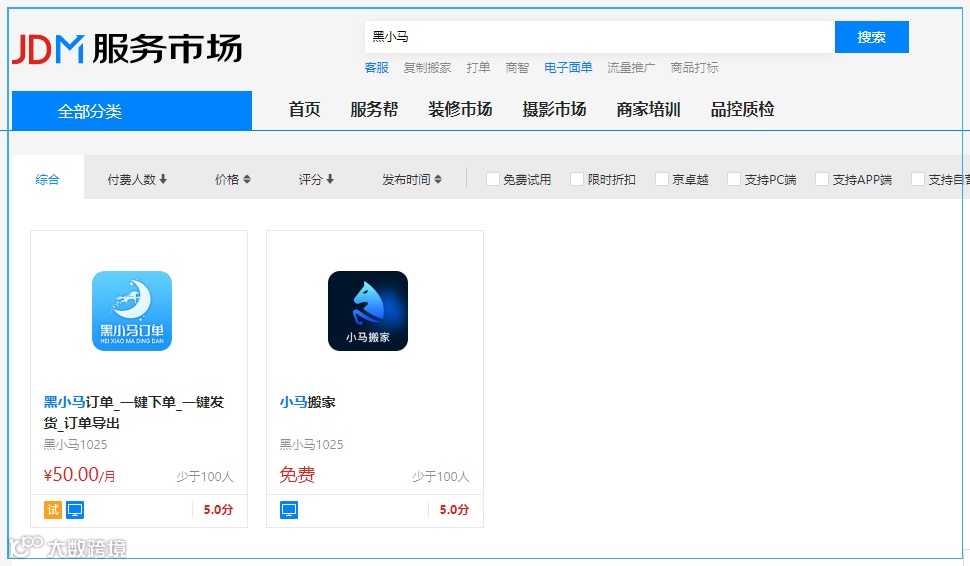Open the 客服 hot search link
970x566 pixels.
click(x=376, y=67)
